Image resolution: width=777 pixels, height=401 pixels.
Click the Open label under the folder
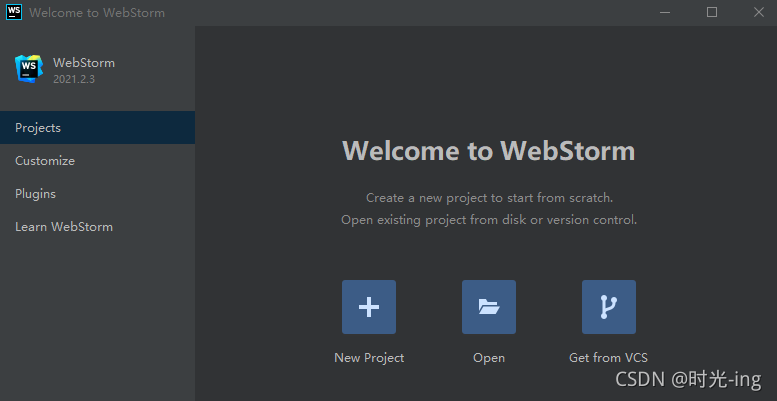[489, 358]
